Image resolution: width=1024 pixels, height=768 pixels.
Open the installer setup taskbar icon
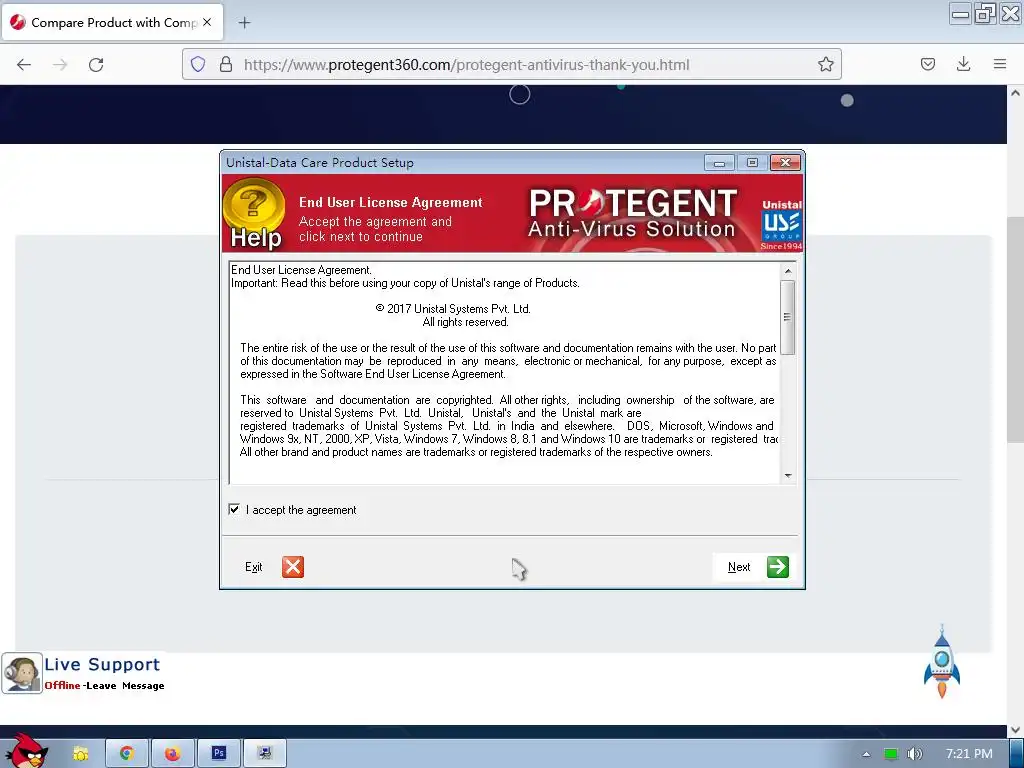[264, 754]
